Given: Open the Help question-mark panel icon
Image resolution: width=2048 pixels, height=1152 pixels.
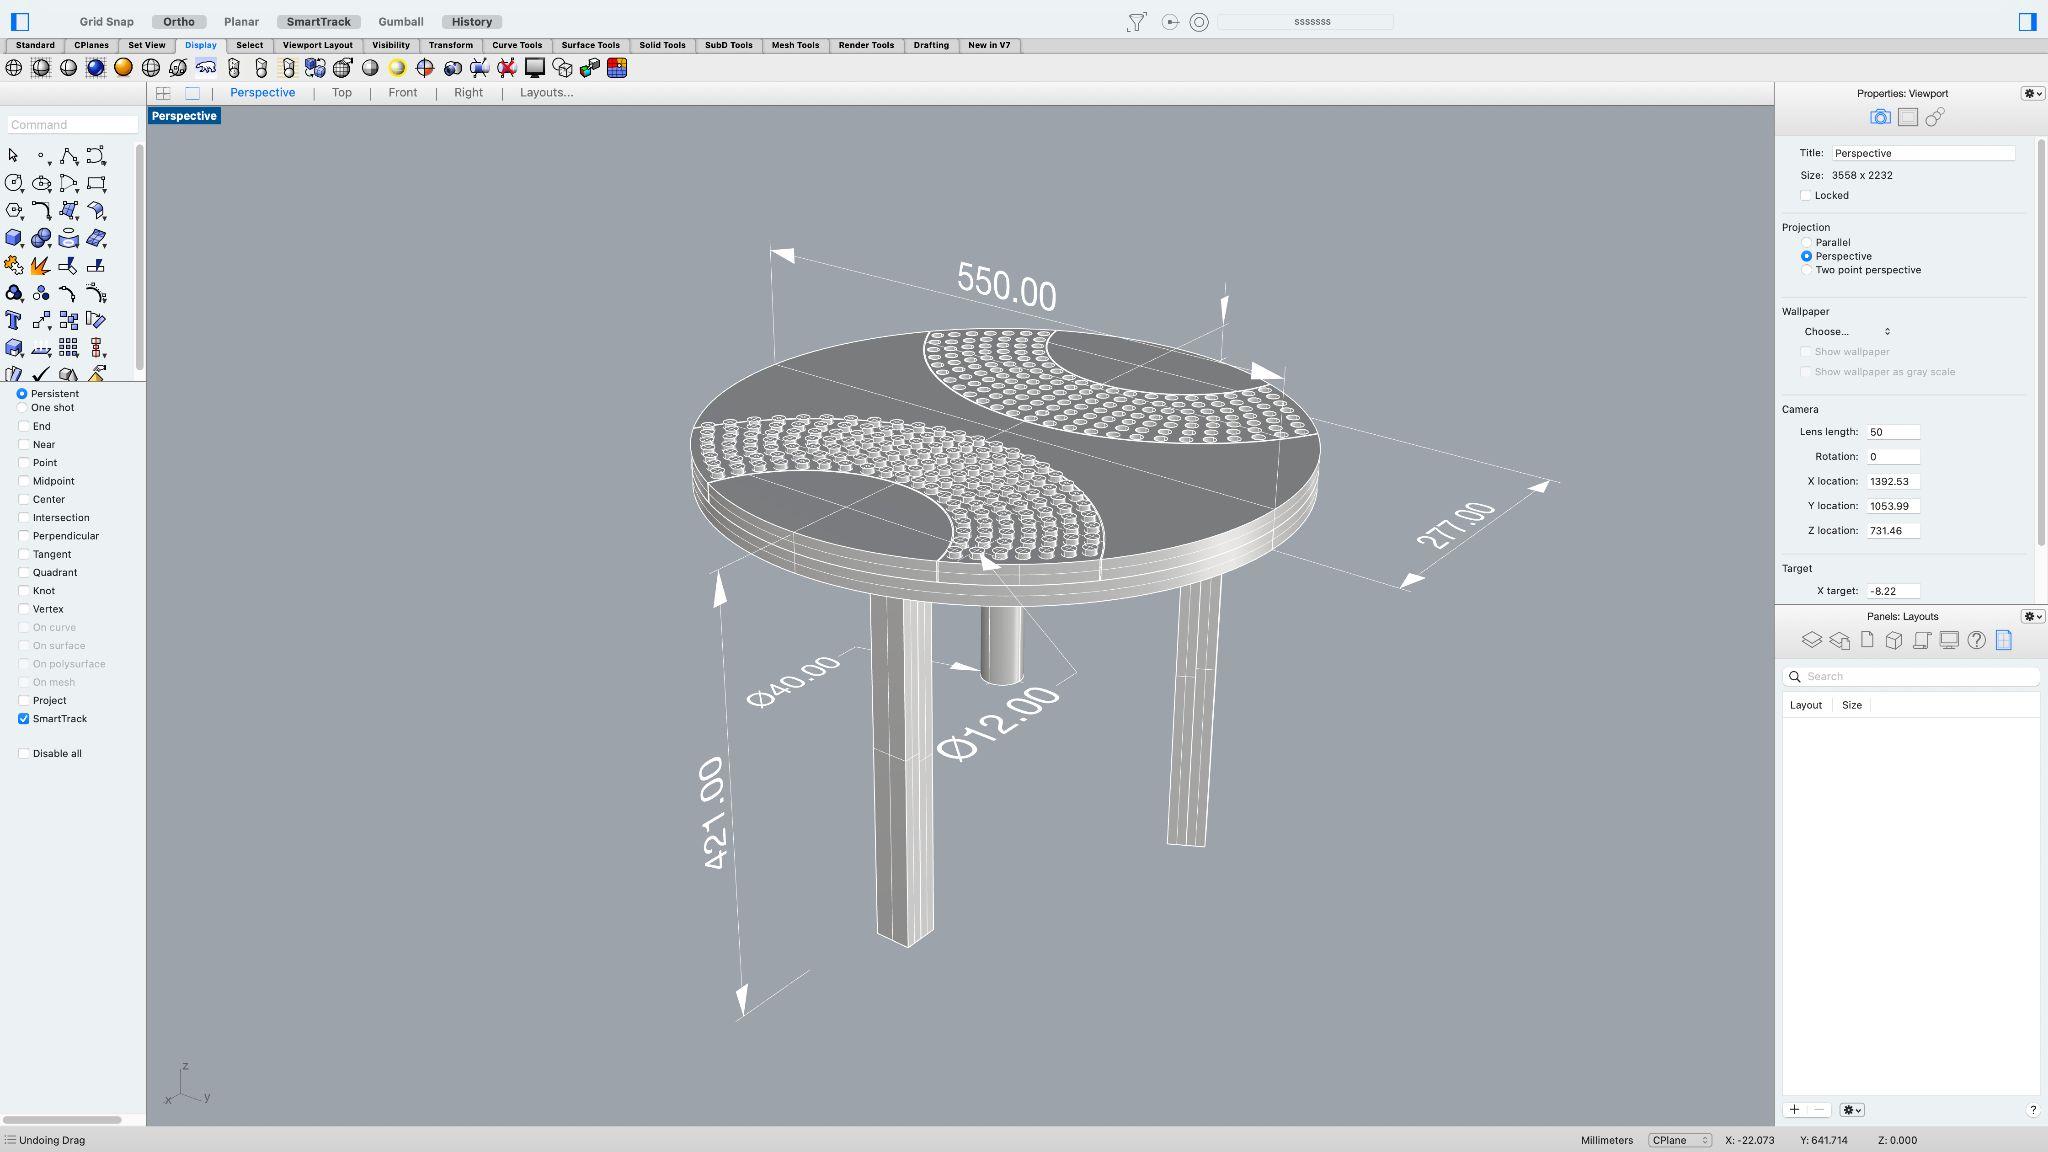Looking at the screenshot, I should 1976,640.
